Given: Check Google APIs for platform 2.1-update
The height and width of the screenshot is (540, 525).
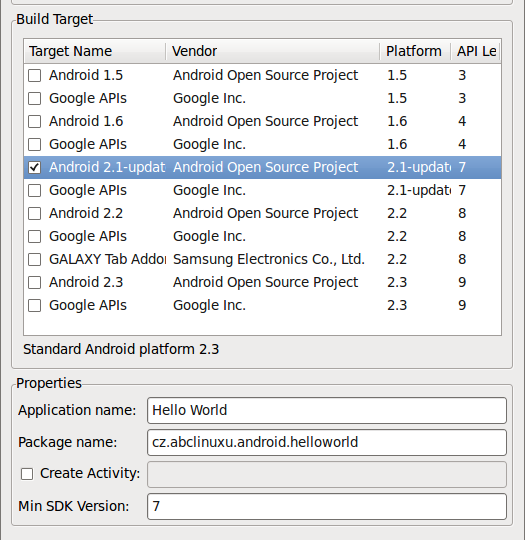Looking at the screenshot, I should pyautogui.click(x=34, y=190).
